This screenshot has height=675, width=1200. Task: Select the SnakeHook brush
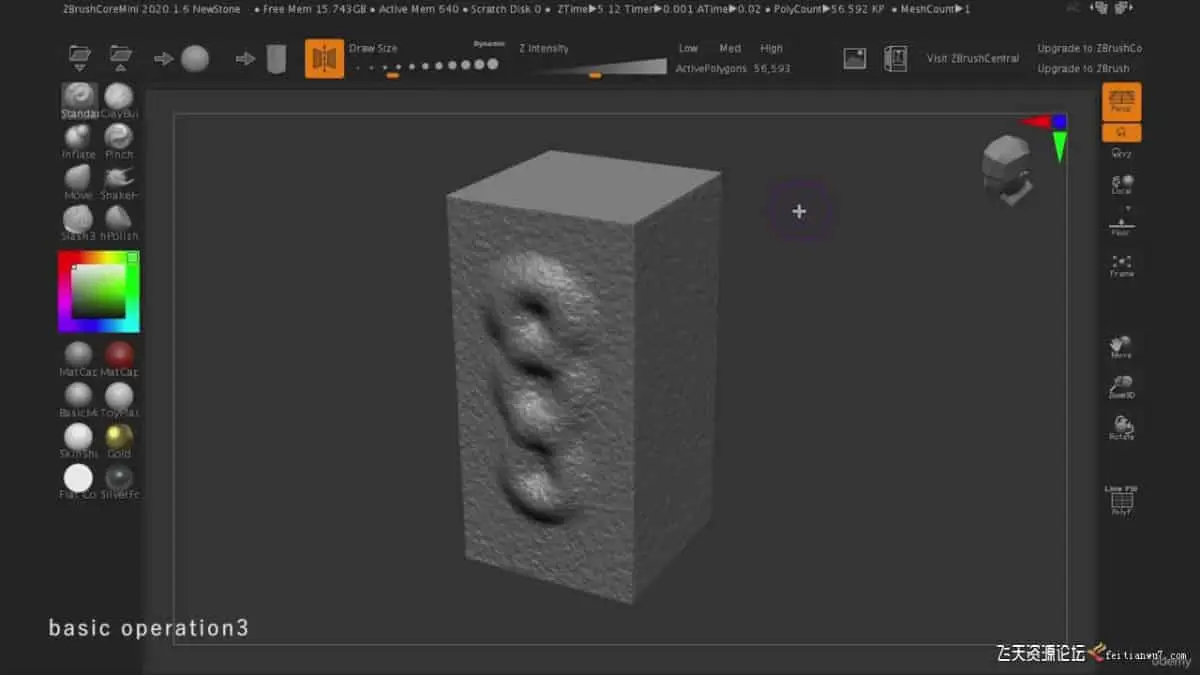click(119, 182)
